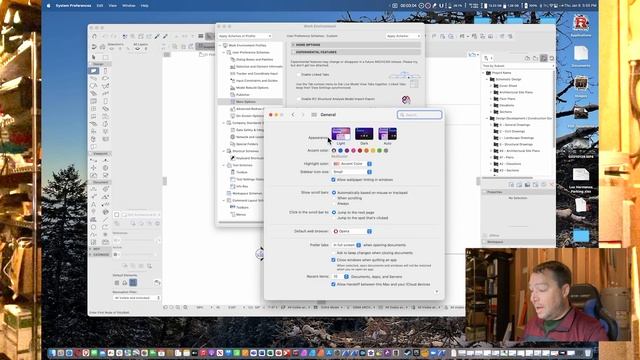
Task: Open the Prefer tabs dropdown
Action: tap(347, 245)
